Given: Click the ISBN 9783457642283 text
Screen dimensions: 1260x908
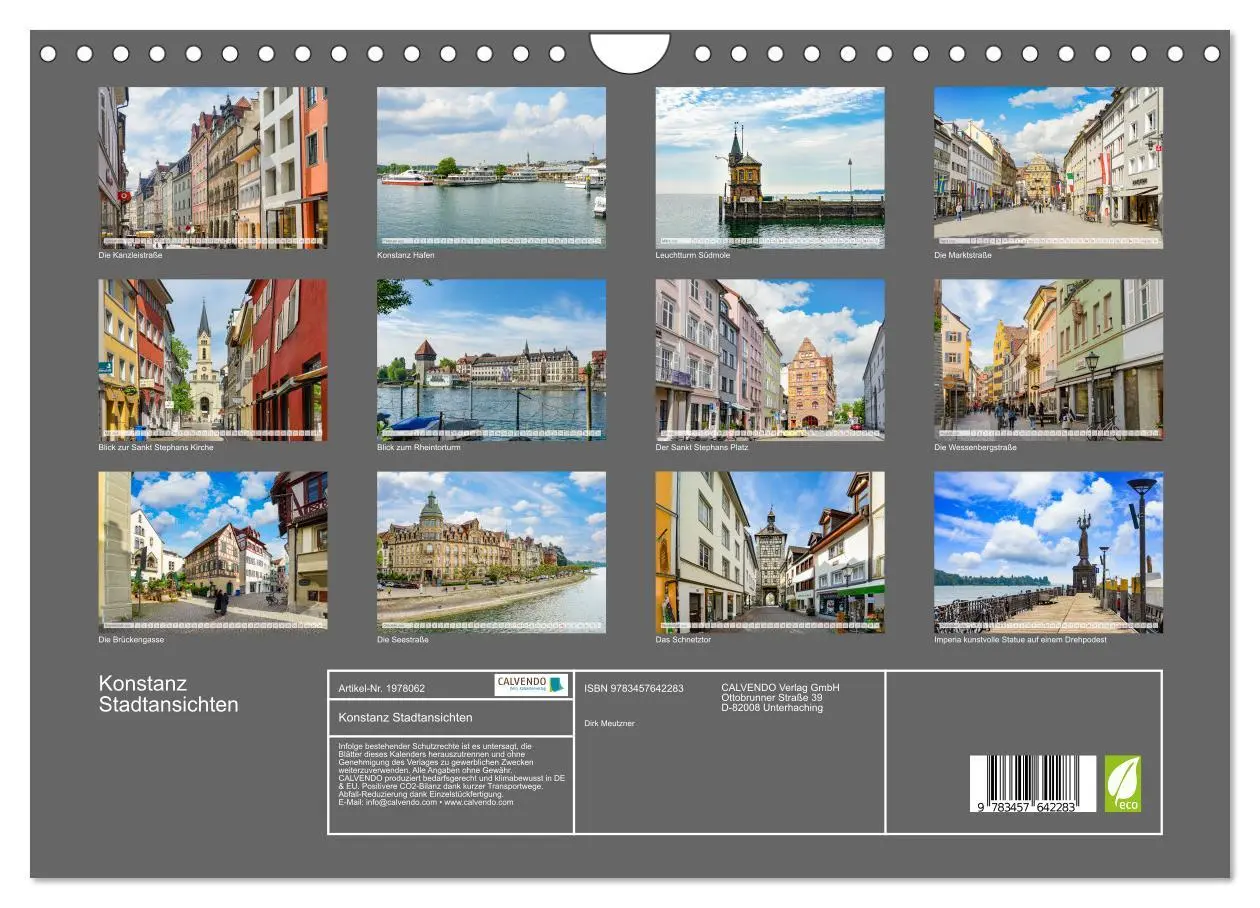Looking at the screenshot, I should pos(635,686).
